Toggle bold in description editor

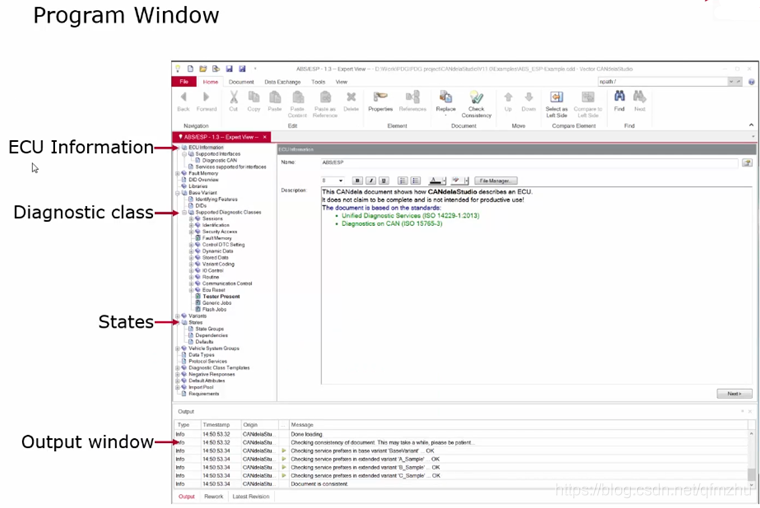(357, 180)
